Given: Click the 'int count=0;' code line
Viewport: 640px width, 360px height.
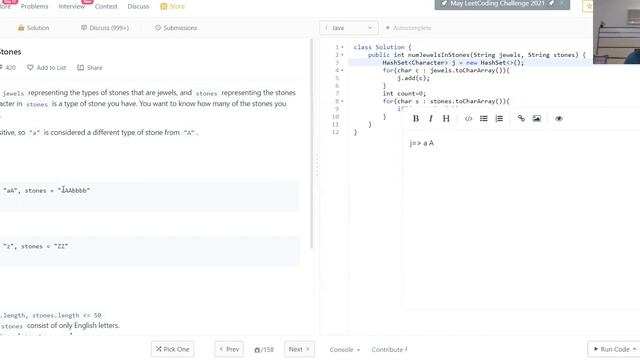Looking at the screenshot, I should click(x=404, y=93).
